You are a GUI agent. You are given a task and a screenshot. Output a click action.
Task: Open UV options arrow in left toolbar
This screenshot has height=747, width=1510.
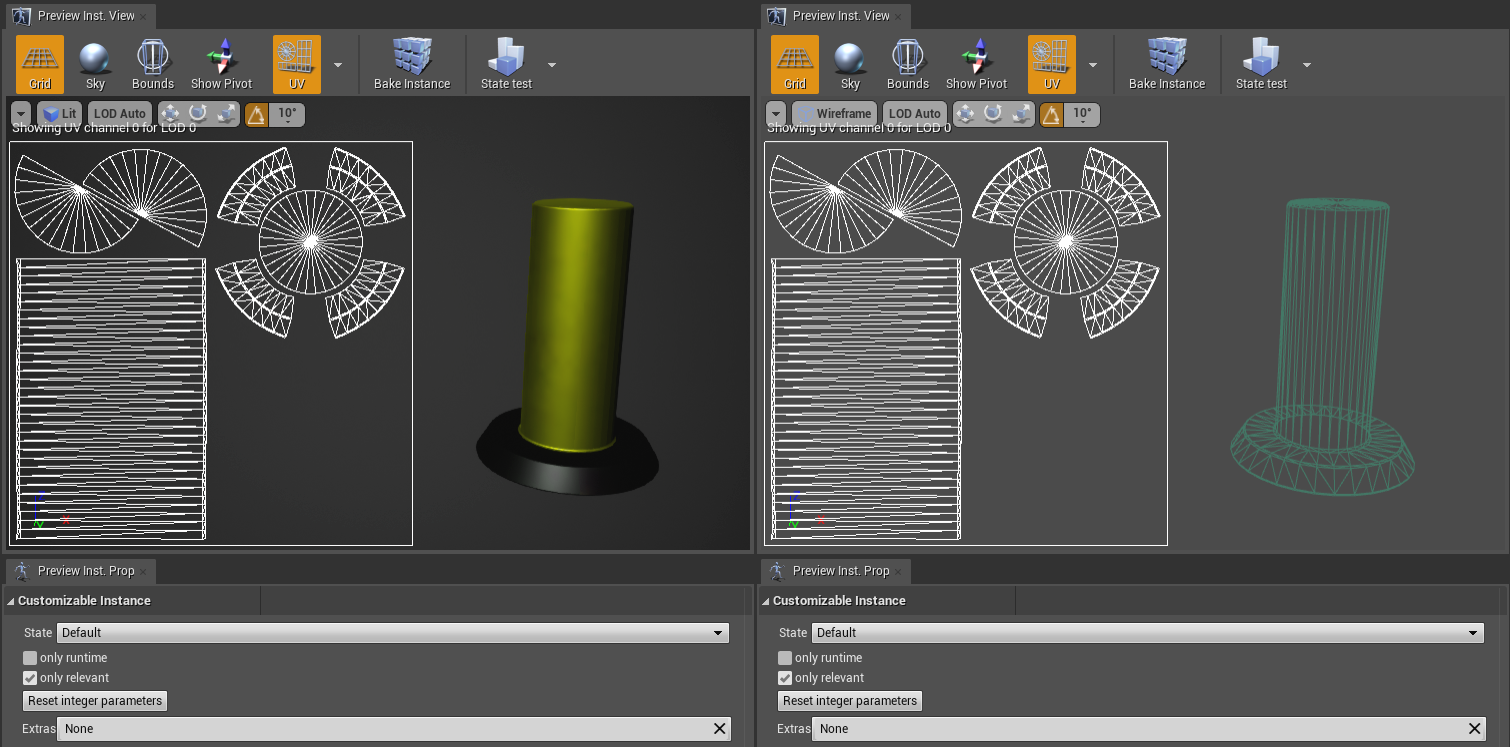point(338,65)
